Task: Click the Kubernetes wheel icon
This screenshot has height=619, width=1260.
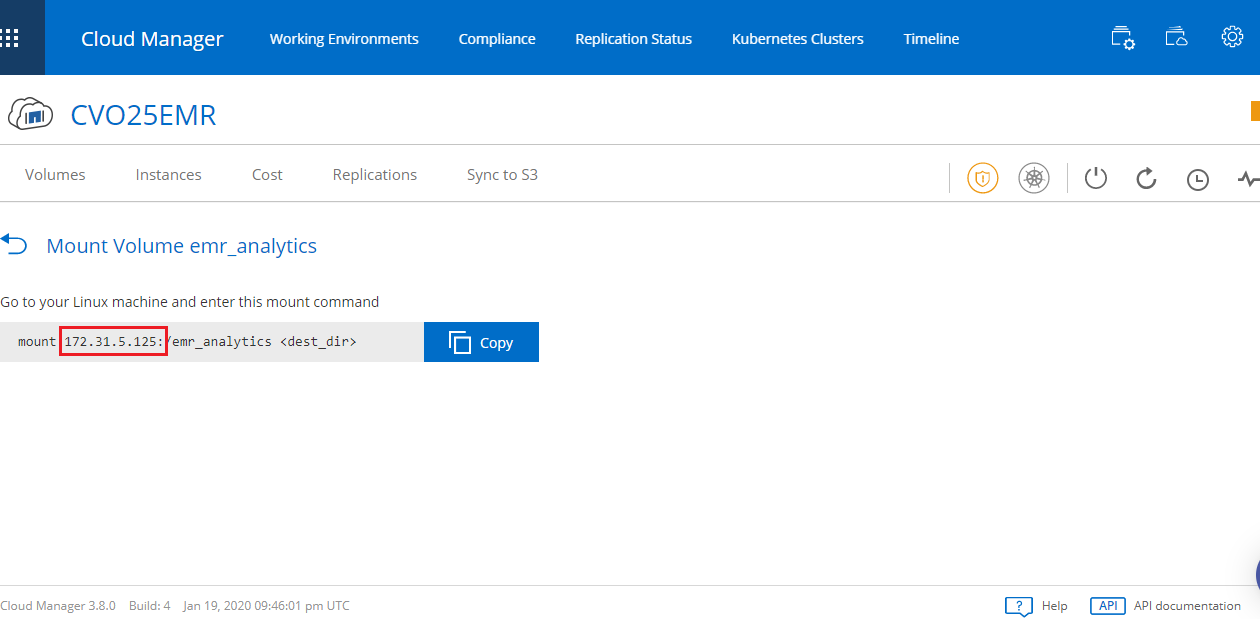Action: pyautogui.click(x=1034, y=178)
